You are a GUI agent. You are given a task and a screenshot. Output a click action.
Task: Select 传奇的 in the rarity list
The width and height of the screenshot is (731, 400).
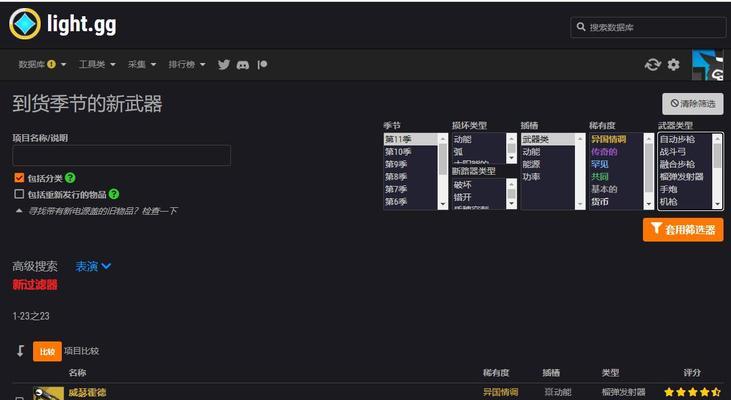616,152
